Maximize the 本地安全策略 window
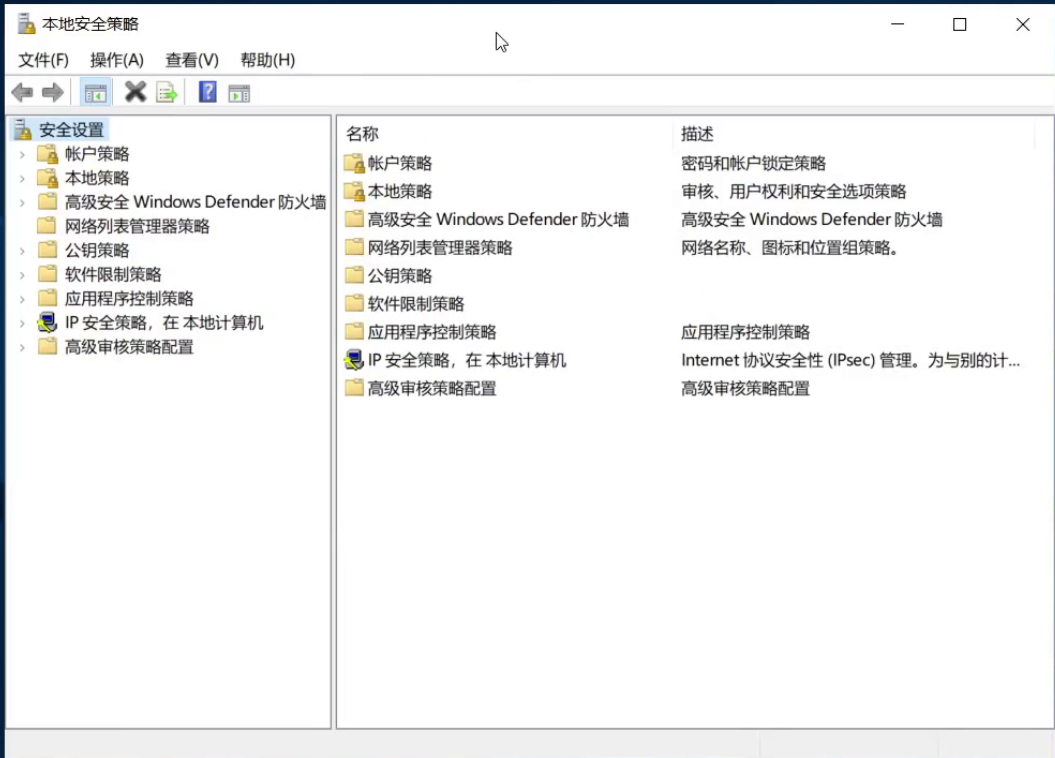This screenshot has width=1055, height=758. coord(959,24)
